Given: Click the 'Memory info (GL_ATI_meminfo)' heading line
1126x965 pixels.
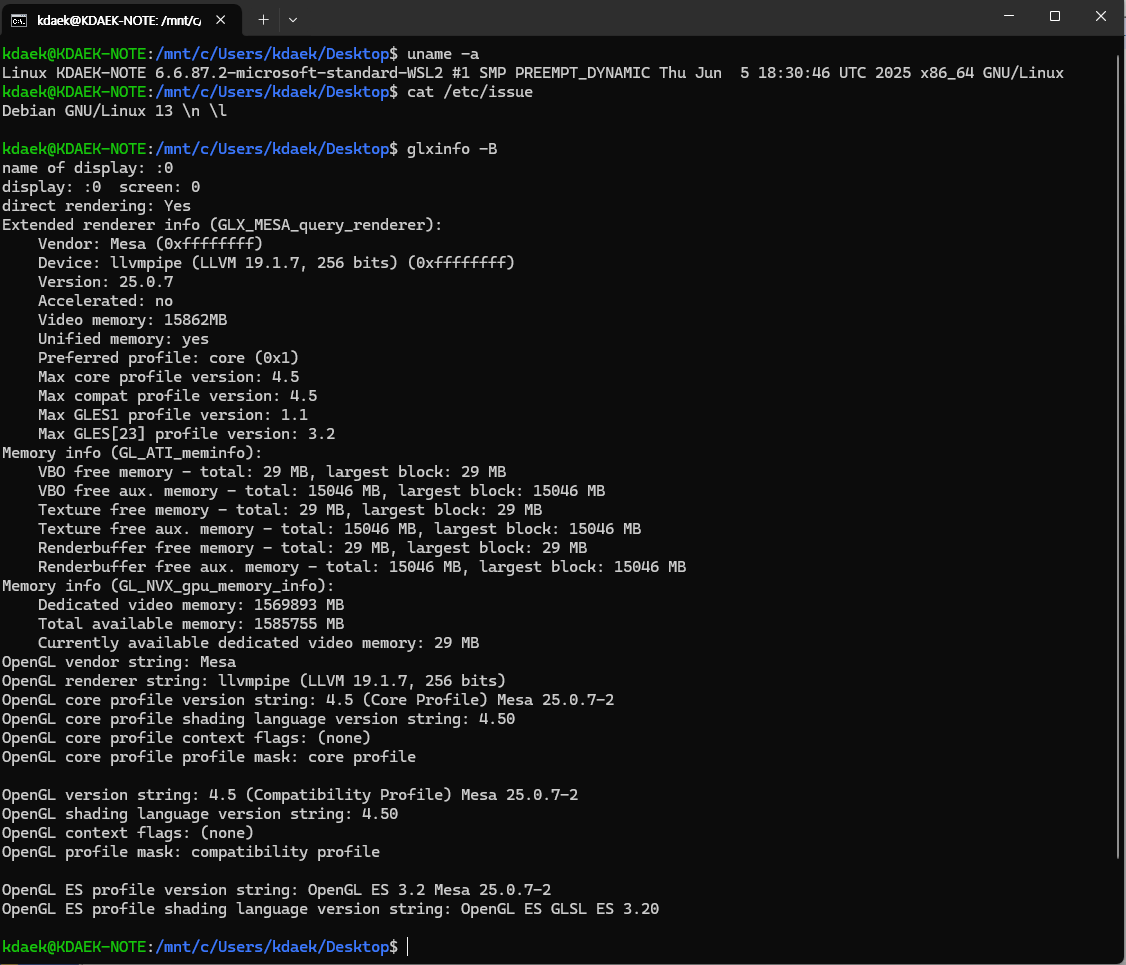Looking at the screenshot, I should coord(133,453).
